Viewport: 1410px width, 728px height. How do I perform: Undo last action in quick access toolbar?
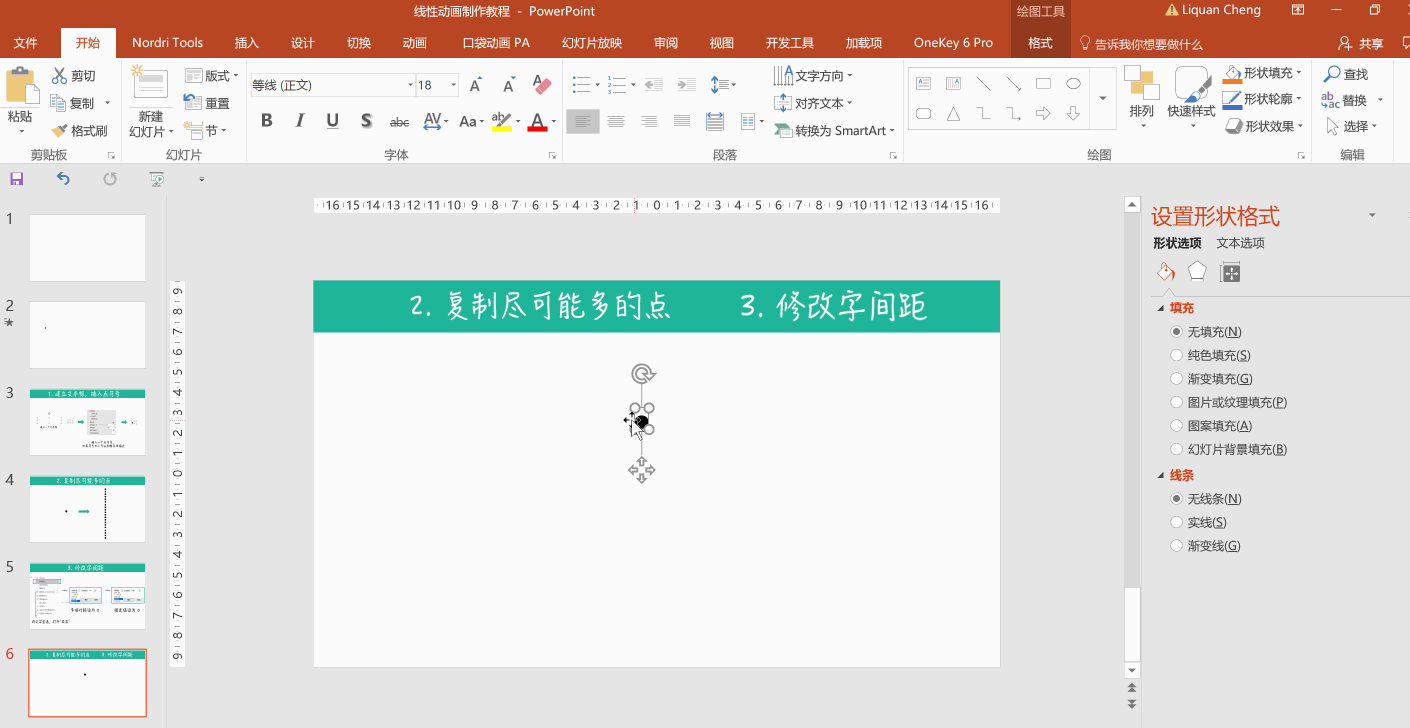[x=63, y=179]
